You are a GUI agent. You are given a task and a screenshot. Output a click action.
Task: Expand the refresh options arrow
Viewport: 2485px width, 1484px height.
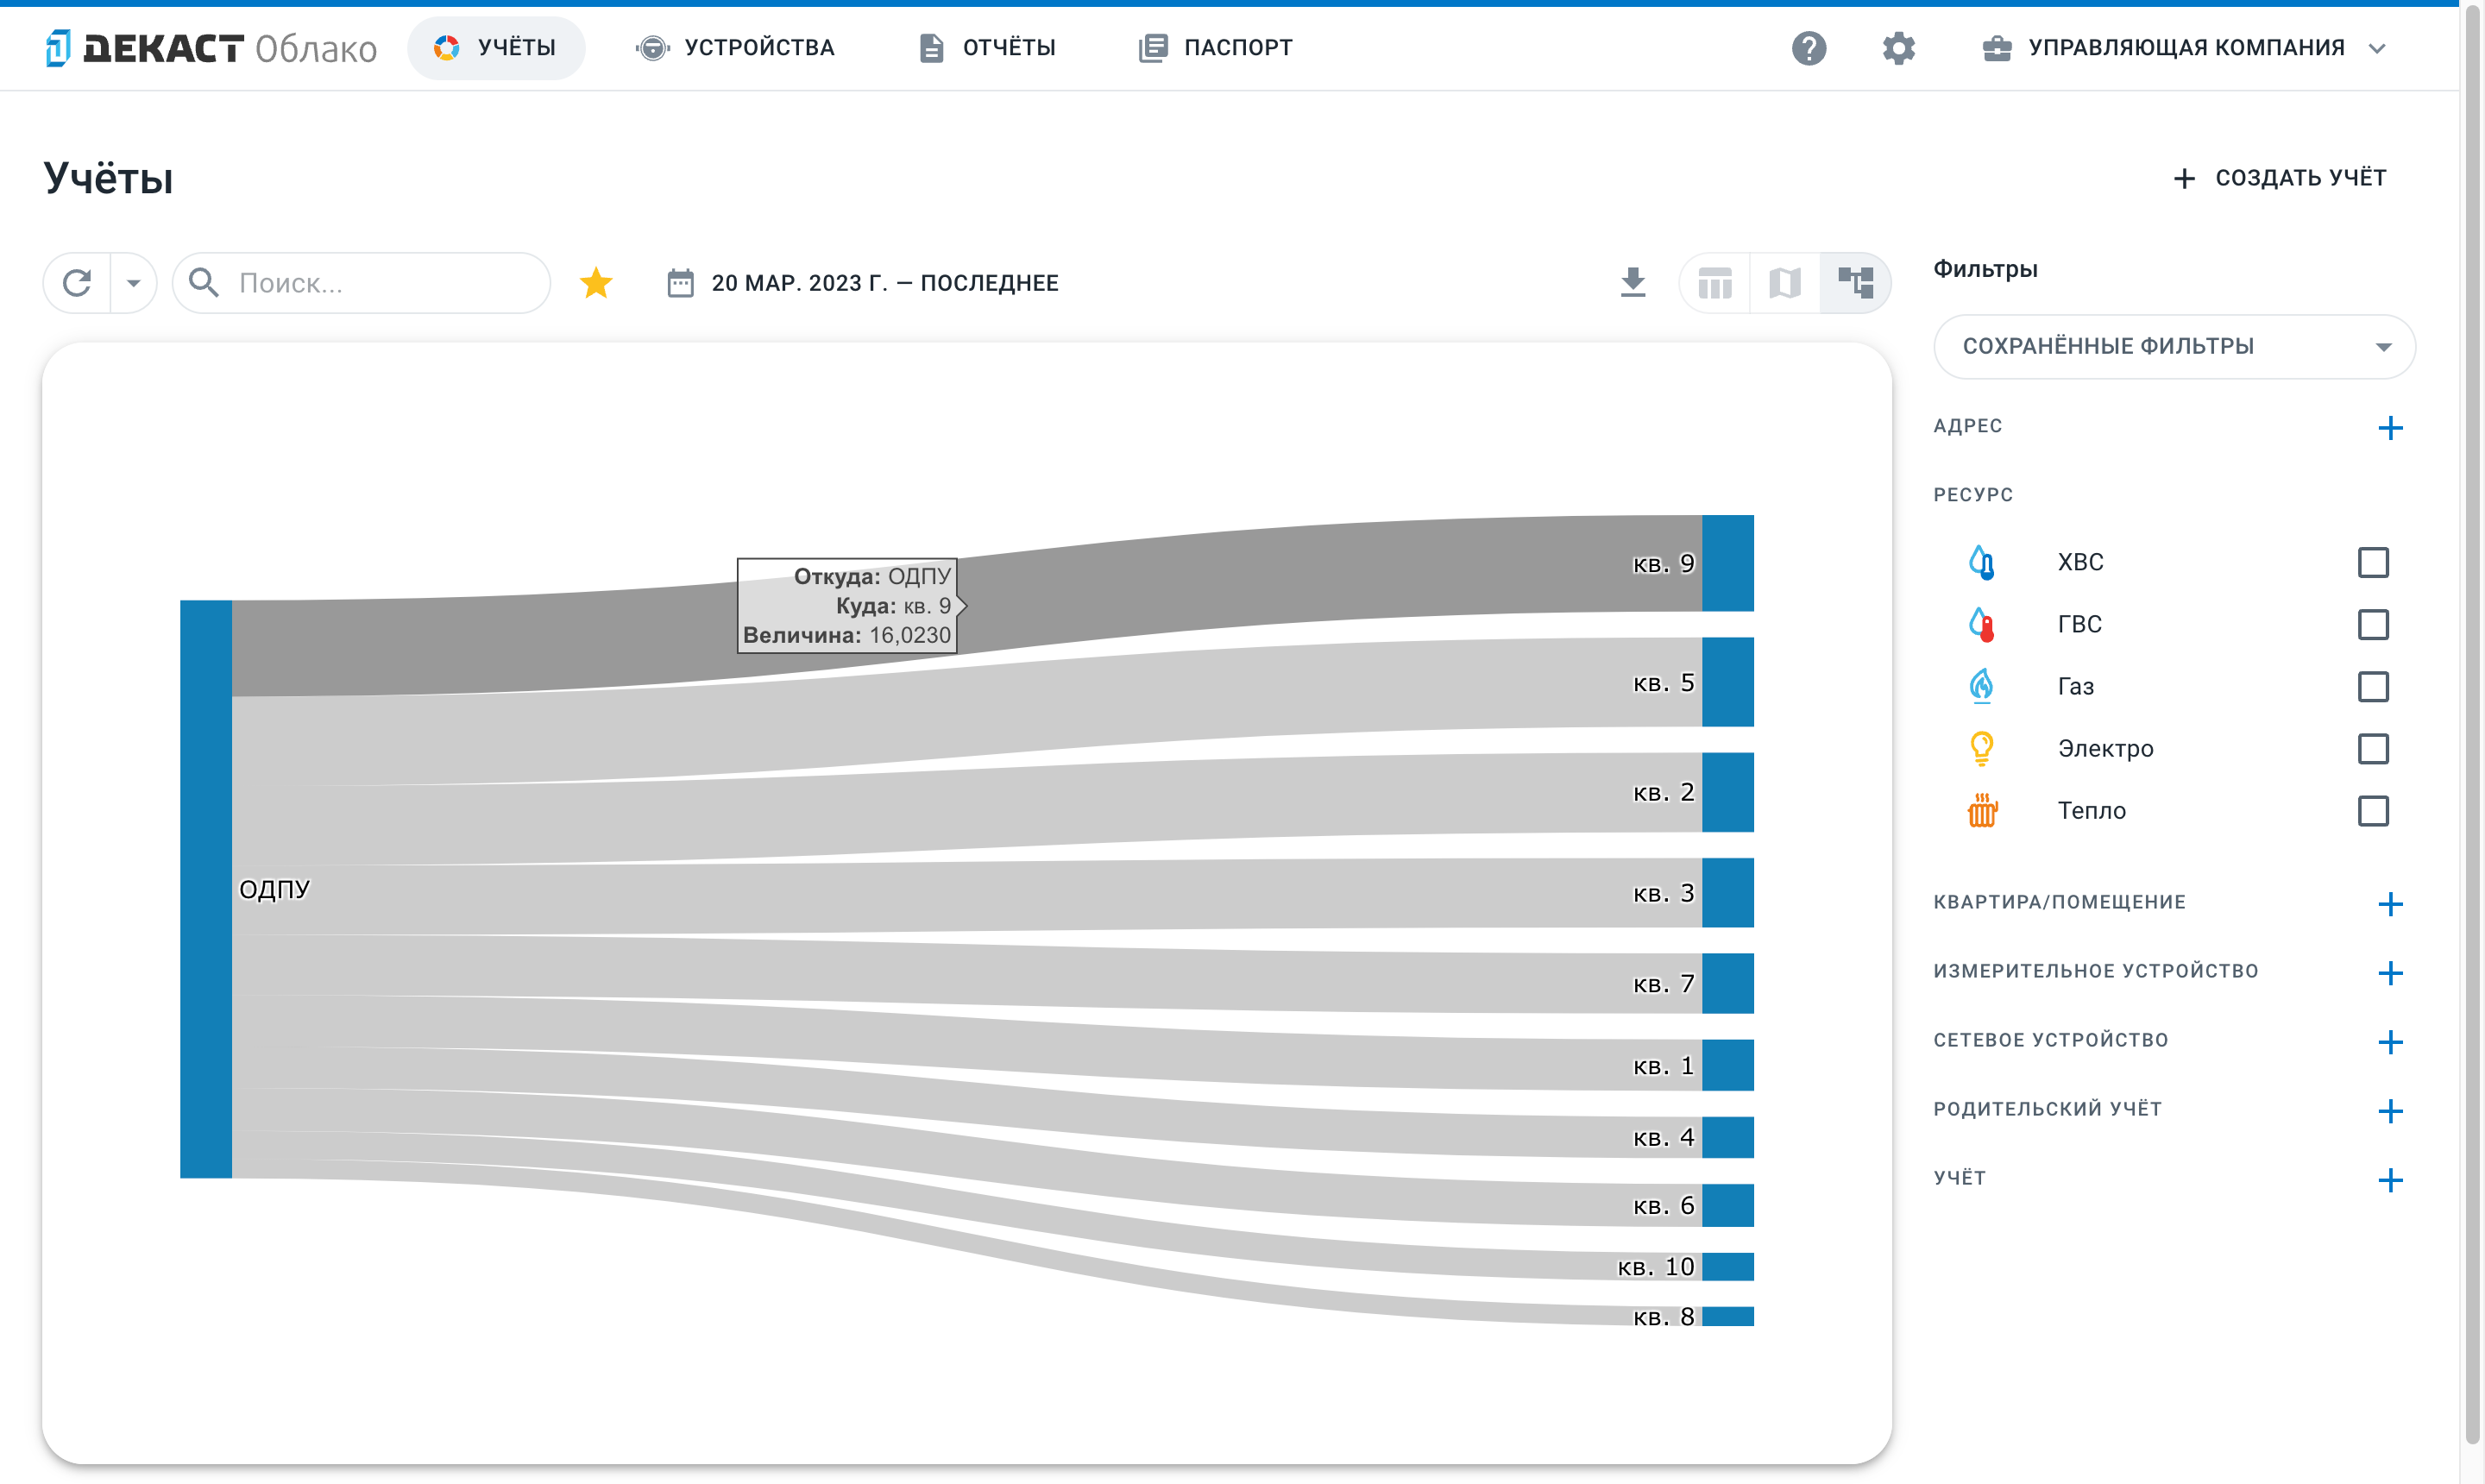pyautogui.click(x=133, y=283)
